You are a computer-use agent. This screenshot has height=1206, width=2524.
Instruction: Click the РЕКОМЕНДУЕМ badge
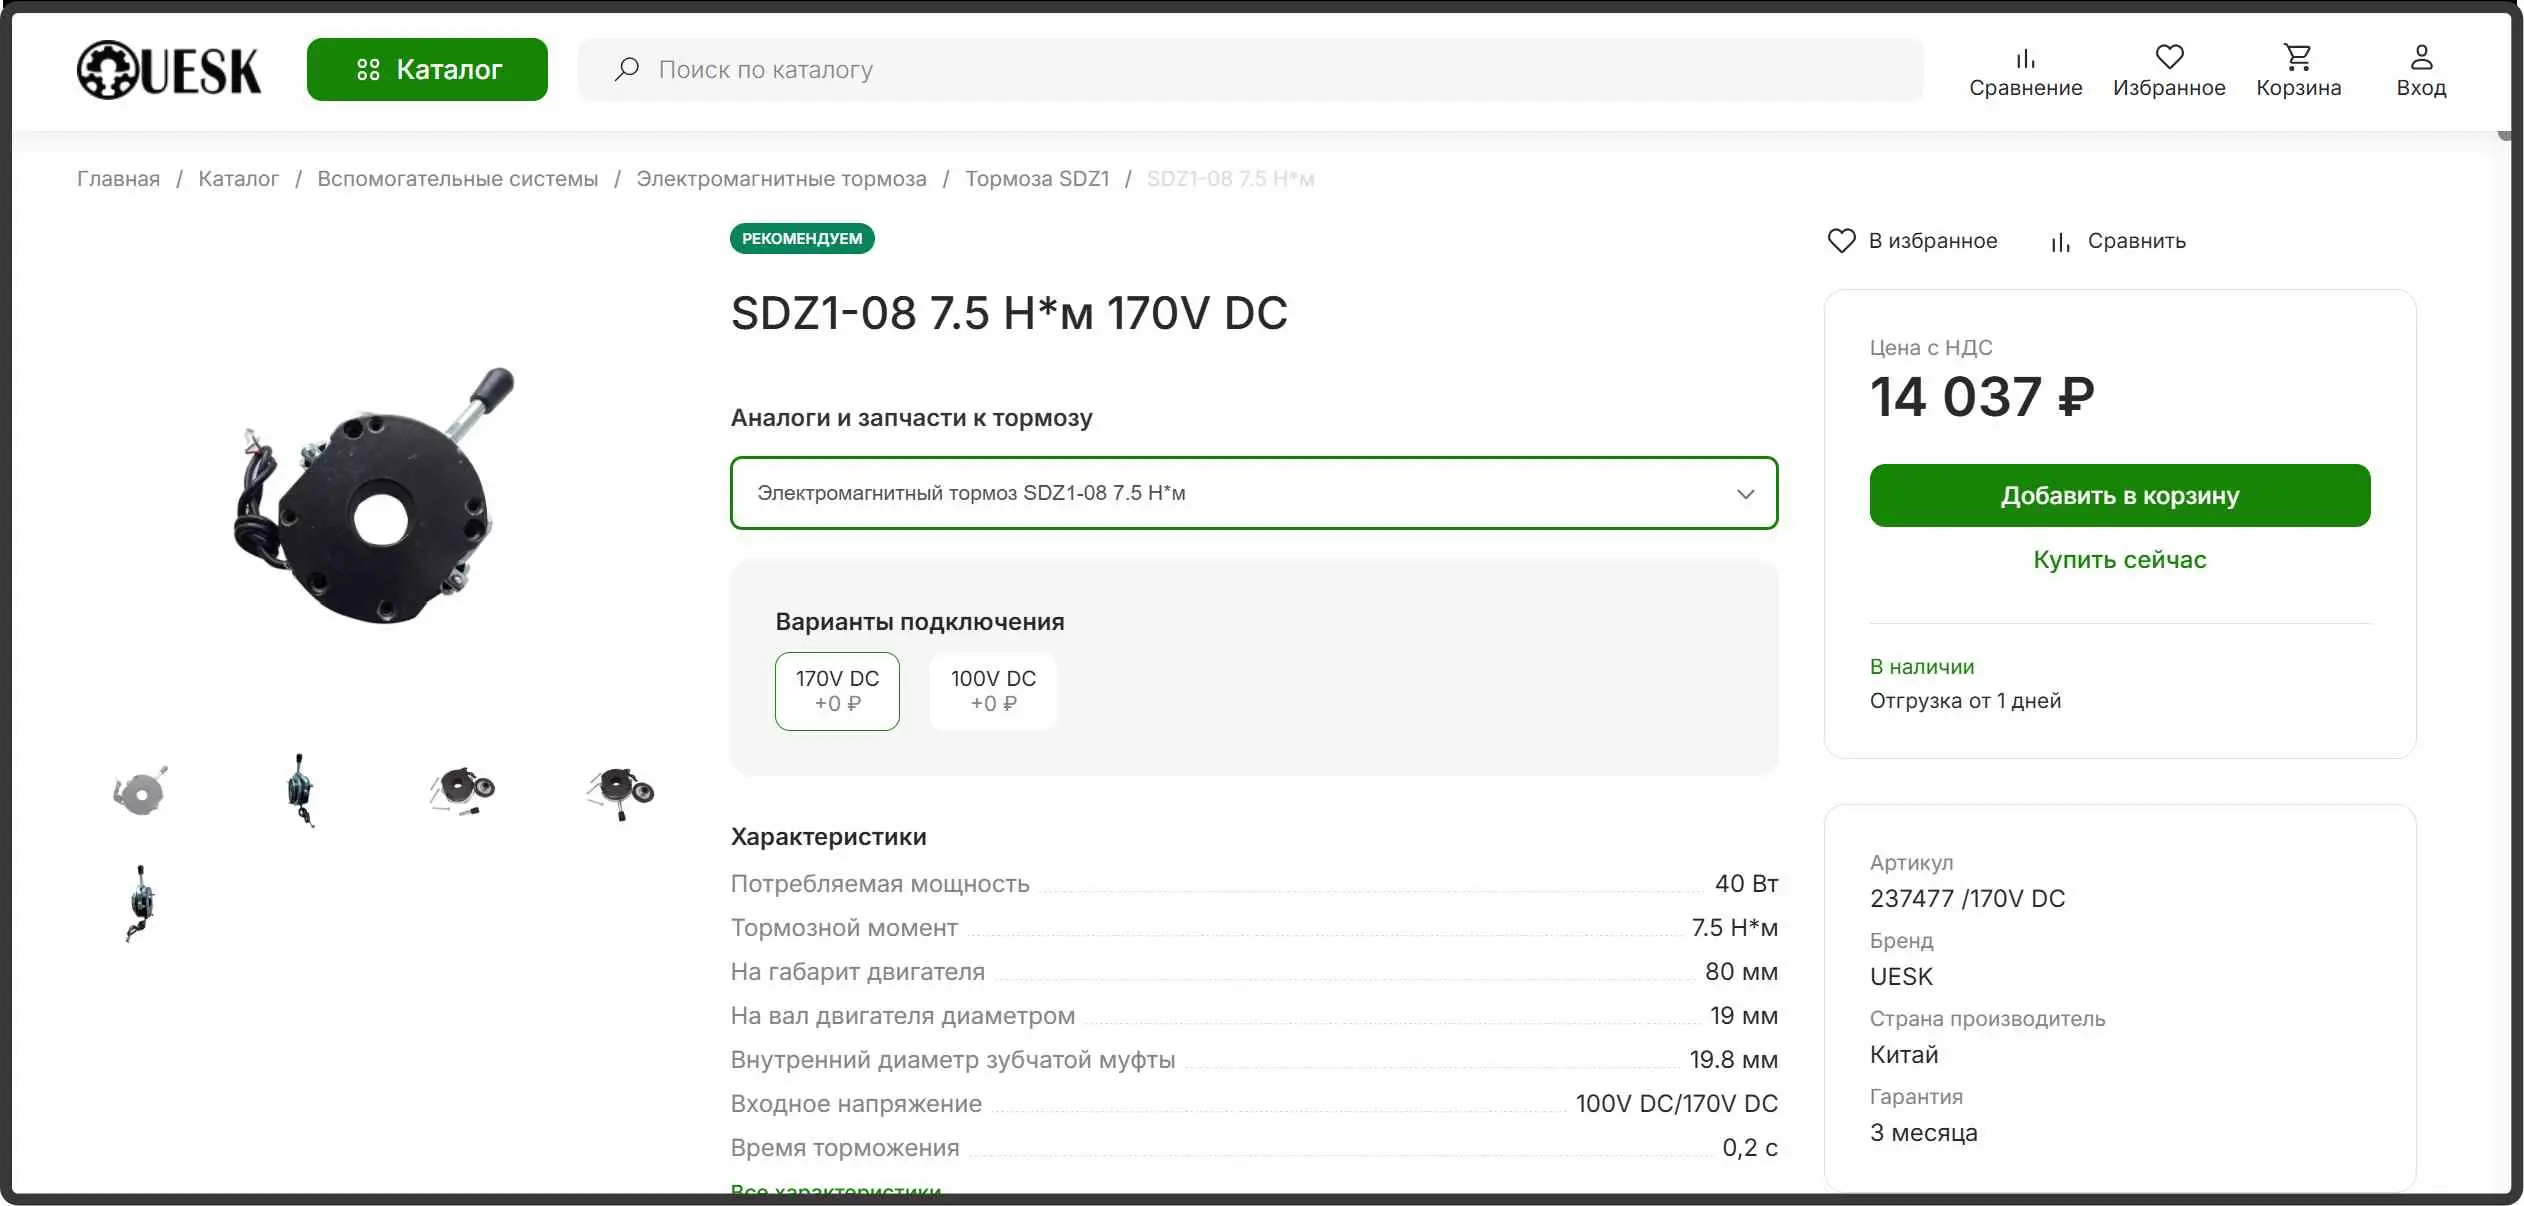(x=802, y=238)
